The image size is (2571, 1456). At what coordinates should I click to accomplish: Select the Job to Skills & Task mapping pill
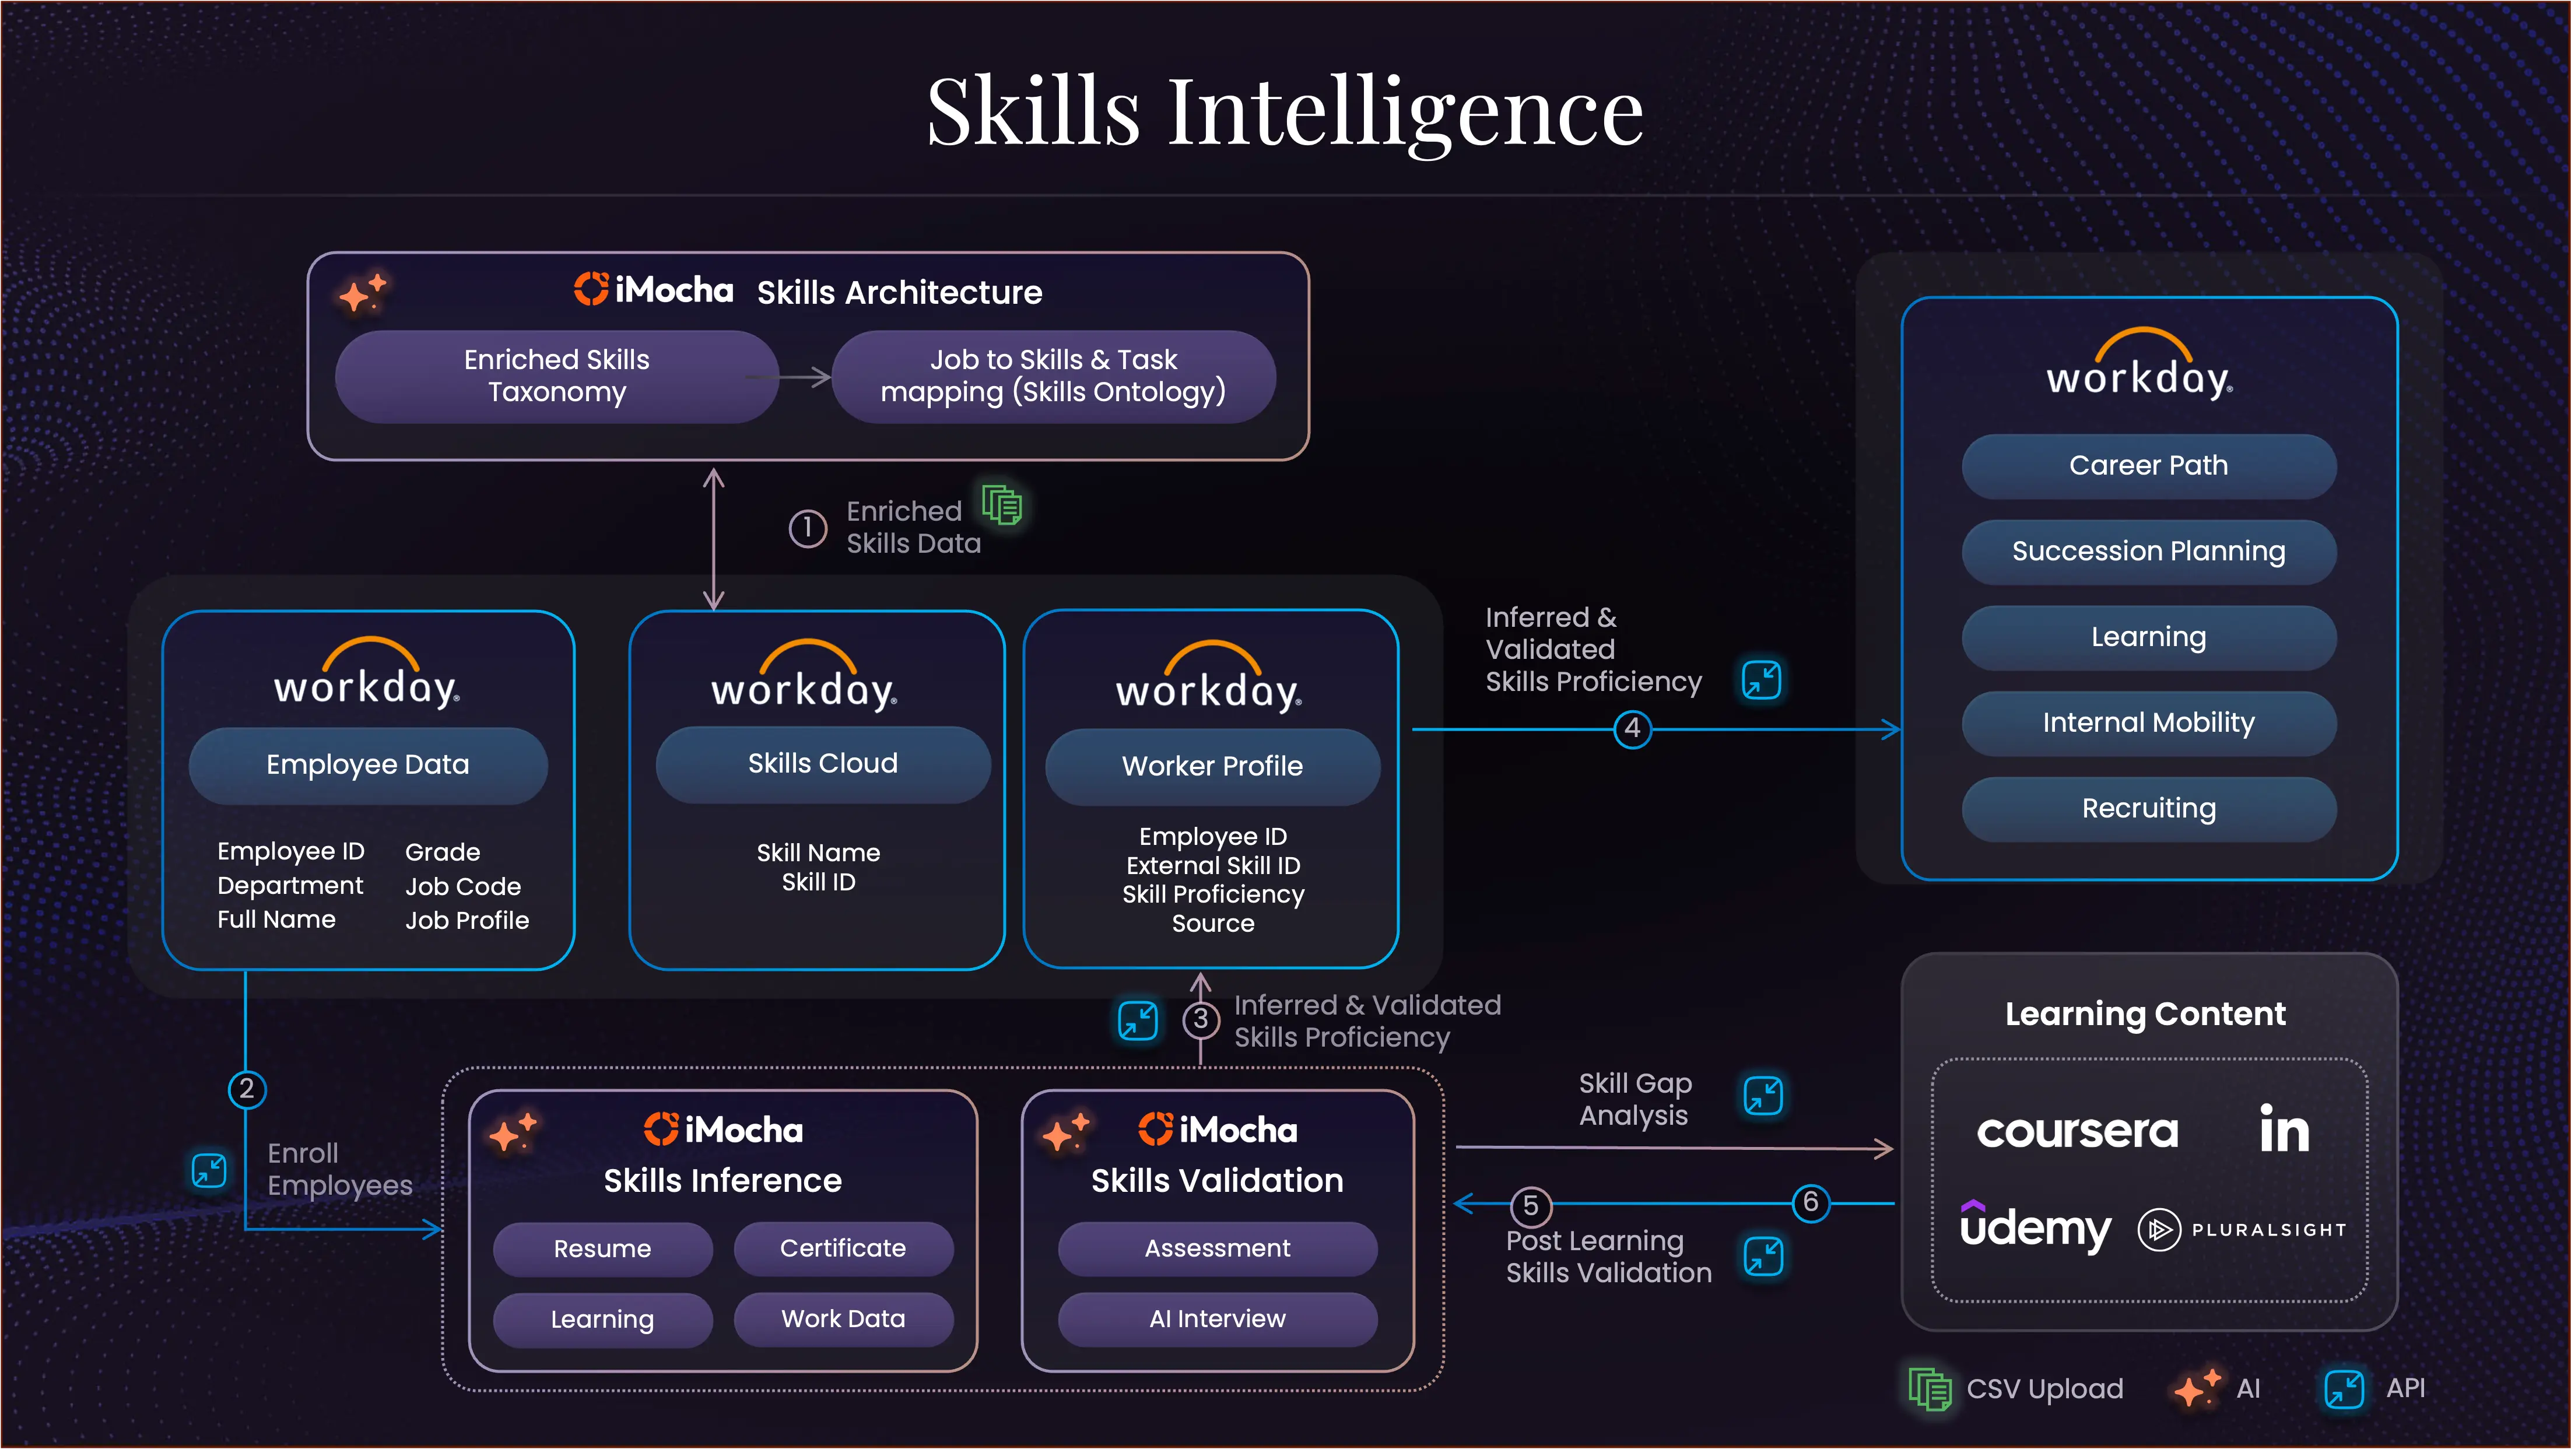[x=1053, y=376]
